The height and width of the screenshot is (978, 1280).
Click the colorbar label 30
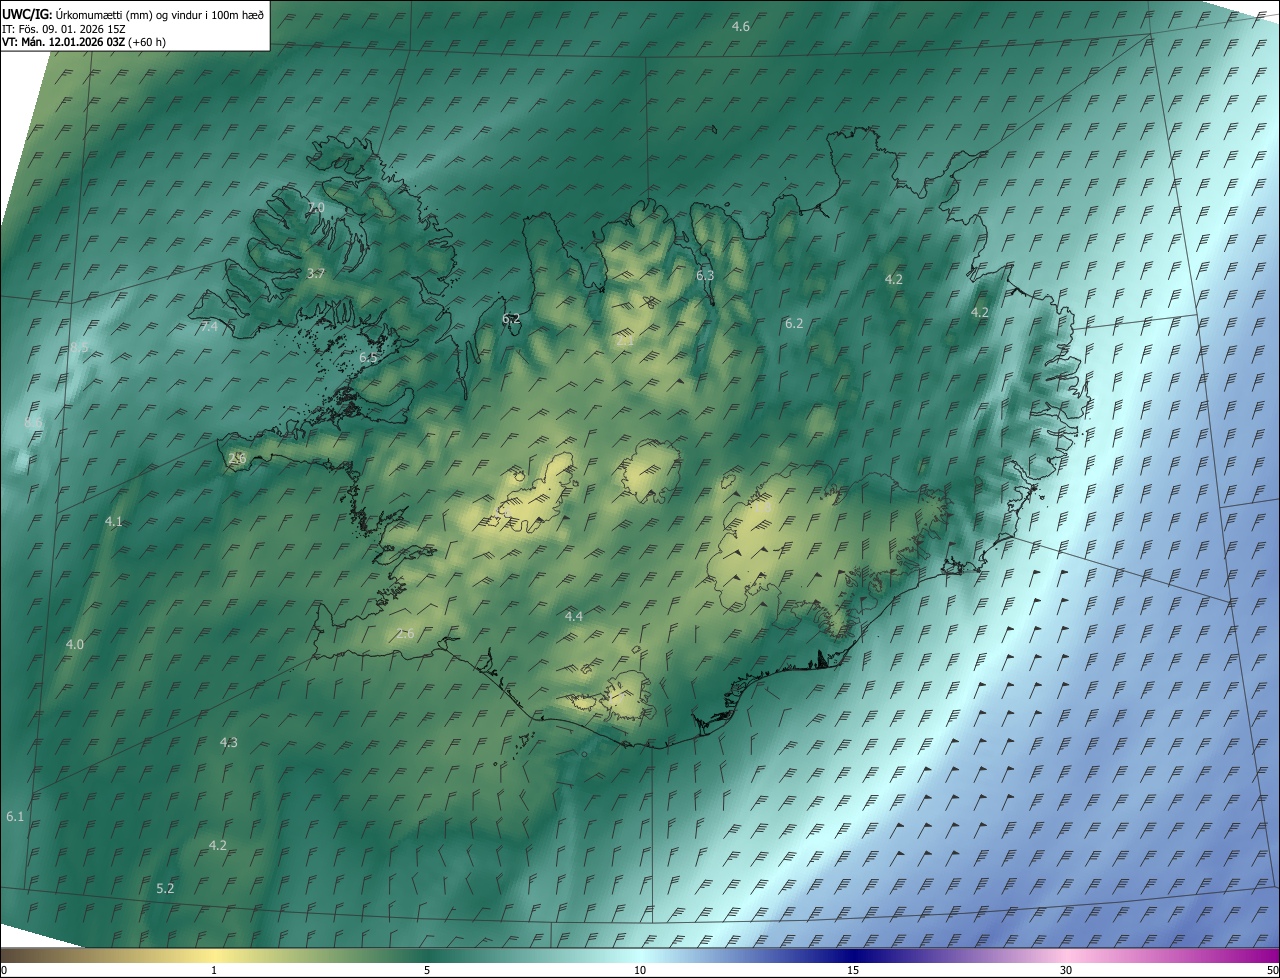[1066, 970]
